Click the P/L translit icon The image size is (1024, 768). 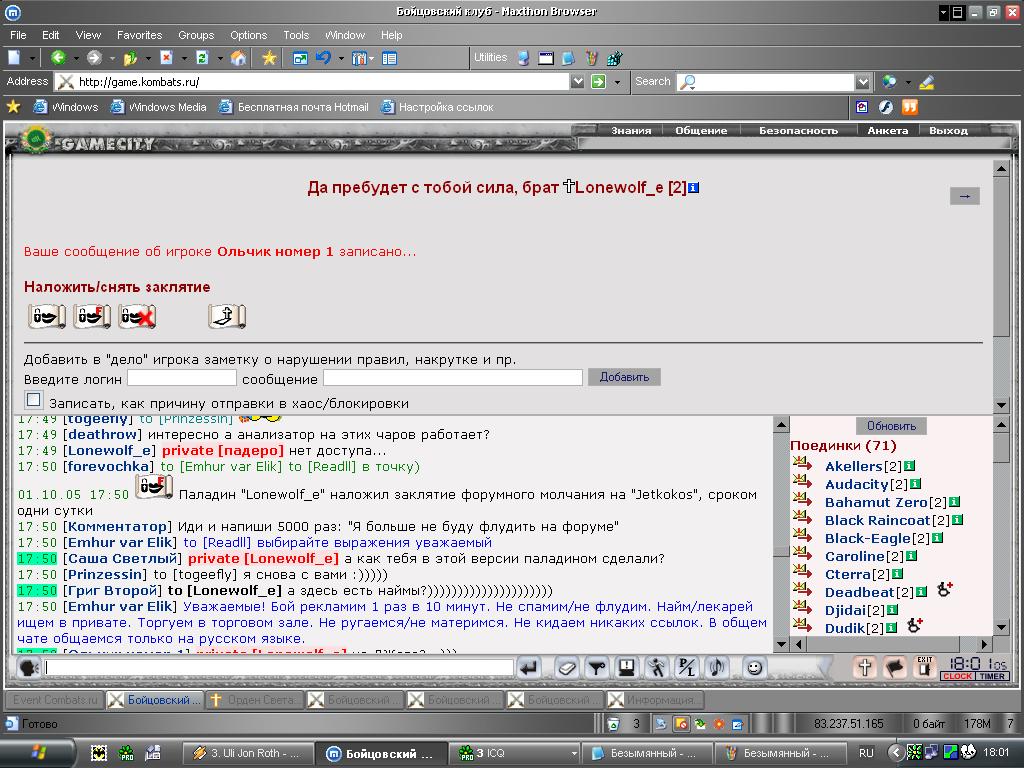pos(686,667)
